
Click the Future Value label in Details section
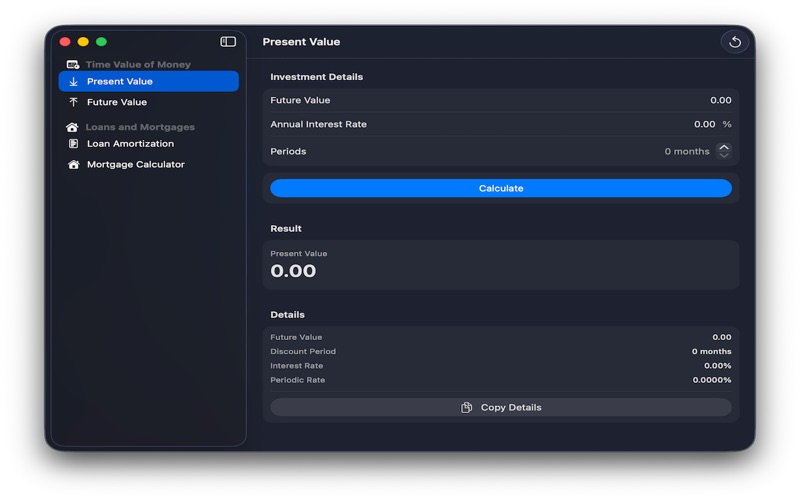[296, 337]
